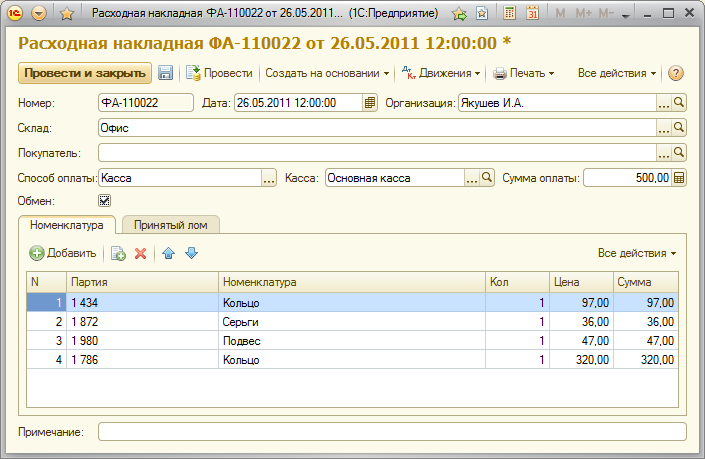Click the Цена column header
The image size is (705, 459).
point(581,282)
